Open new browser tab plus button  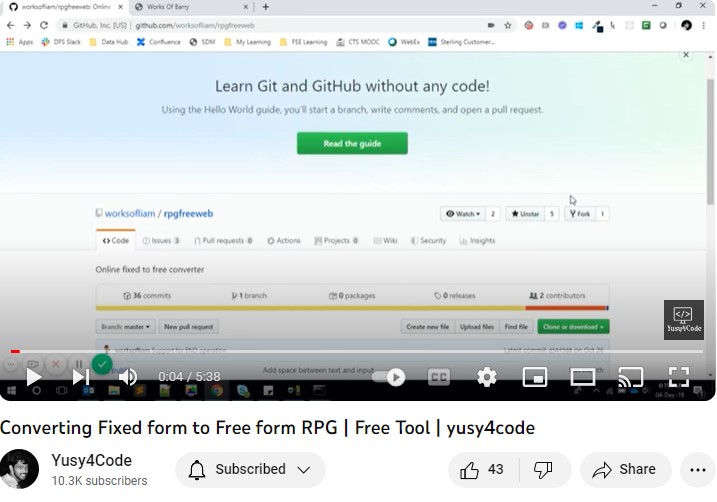coord(266,7)
